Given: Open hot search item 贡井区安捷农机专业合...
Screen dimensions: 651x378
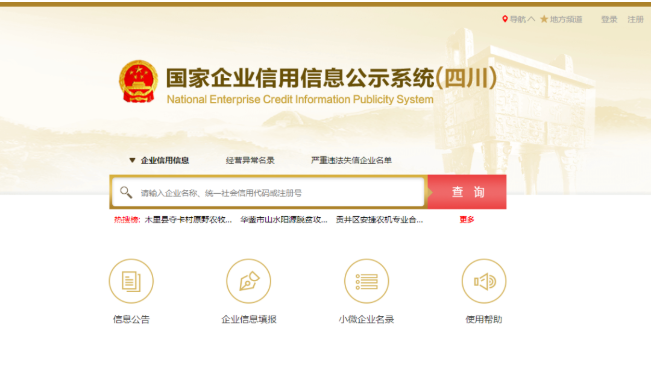Looking at the screenshot, I should [379, 220].
